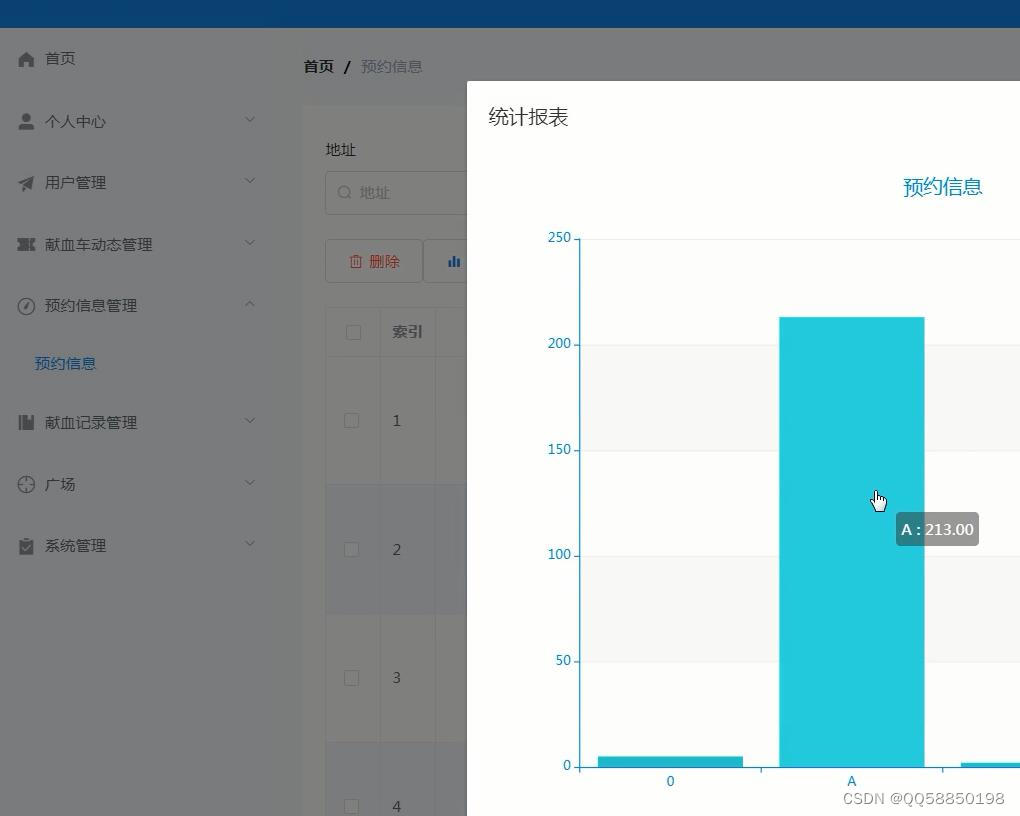Open 首页 from the breadcrumb
This screenshot has width=1020, height=816.
click(x=318, y=66)
